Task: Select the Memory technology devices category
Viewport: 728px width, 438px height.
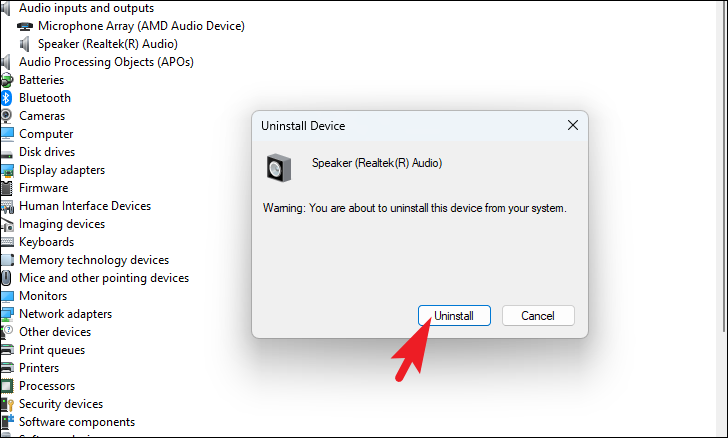Action: [x=94, y=260]
